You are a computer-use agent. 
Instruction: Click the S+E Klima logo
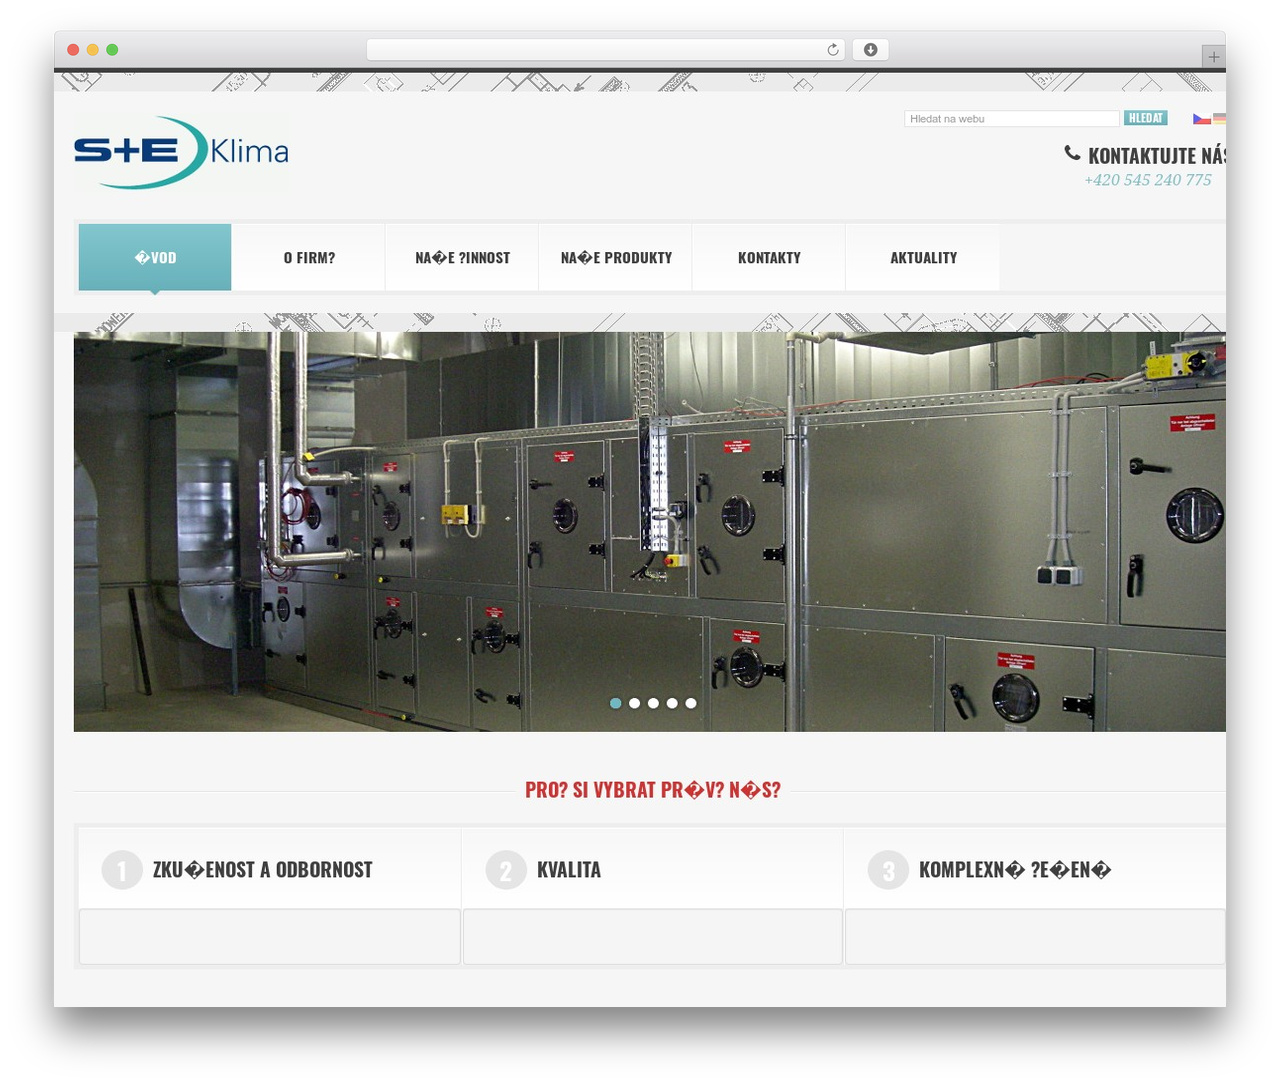[181, 152]
